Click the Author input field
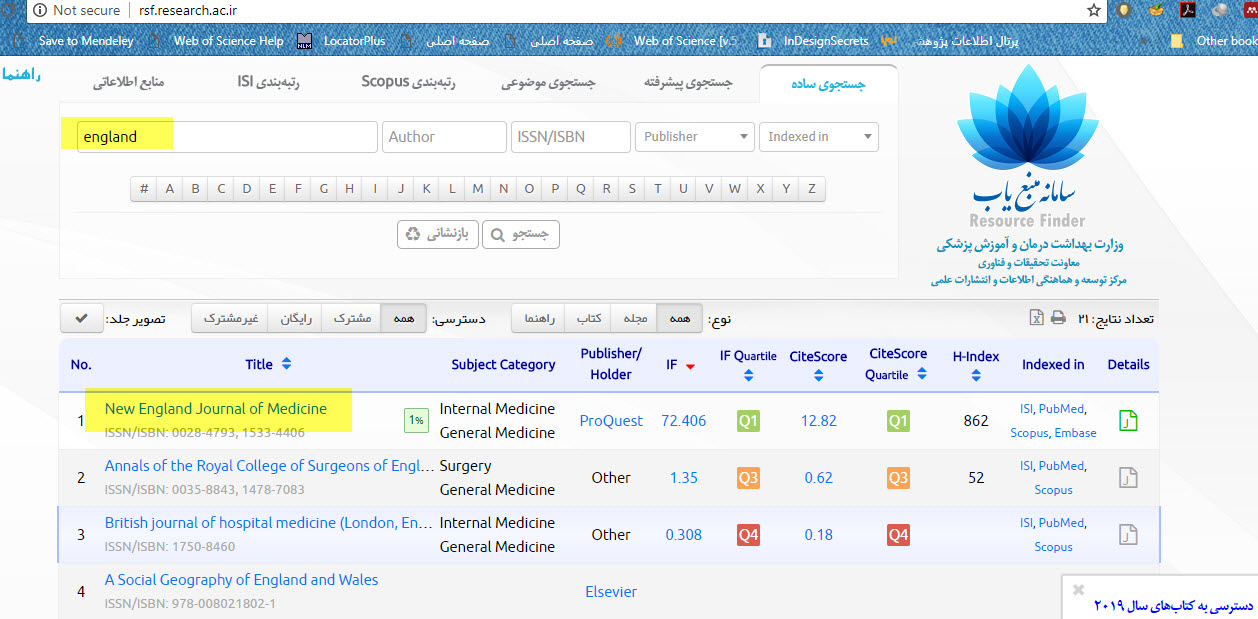The height and width of the screenshot is (619, 1258). (444, 137)
